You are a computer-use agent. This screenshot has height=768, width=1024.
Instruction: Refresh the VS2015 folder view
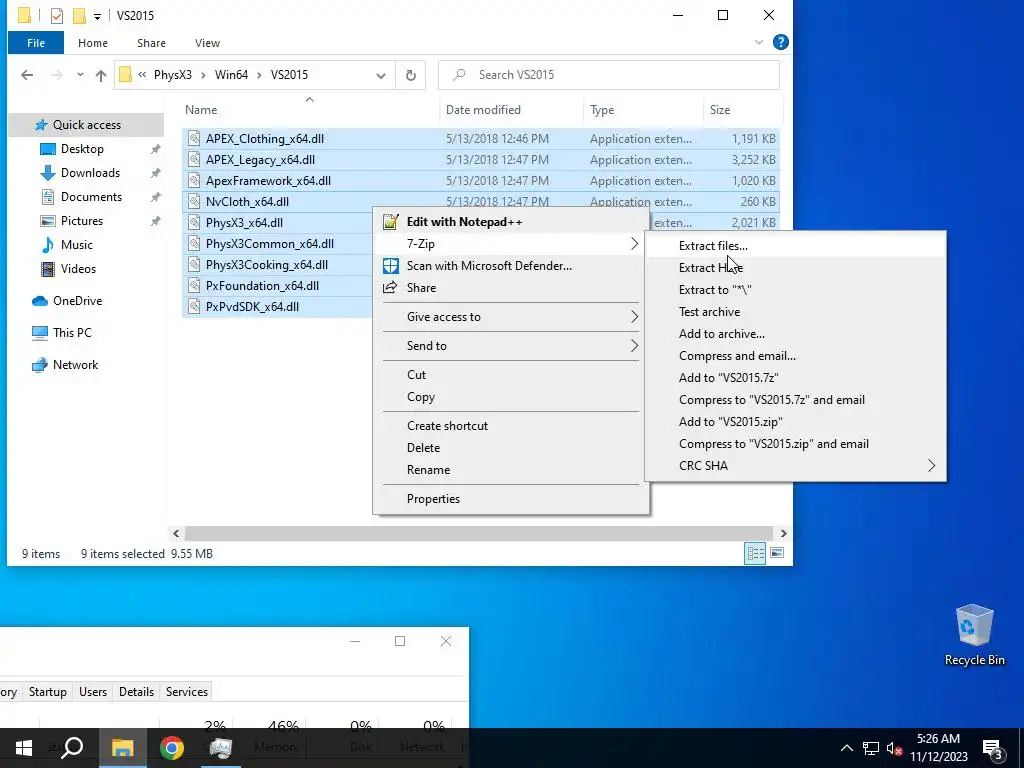pyautogui.click(x=411, y=75)
